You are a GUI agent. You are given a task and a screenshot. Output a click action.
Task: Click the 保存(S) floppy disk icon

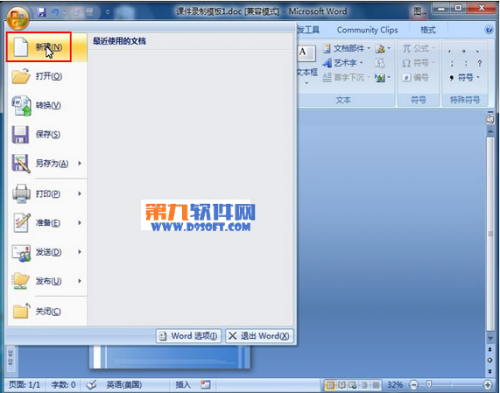20,135
